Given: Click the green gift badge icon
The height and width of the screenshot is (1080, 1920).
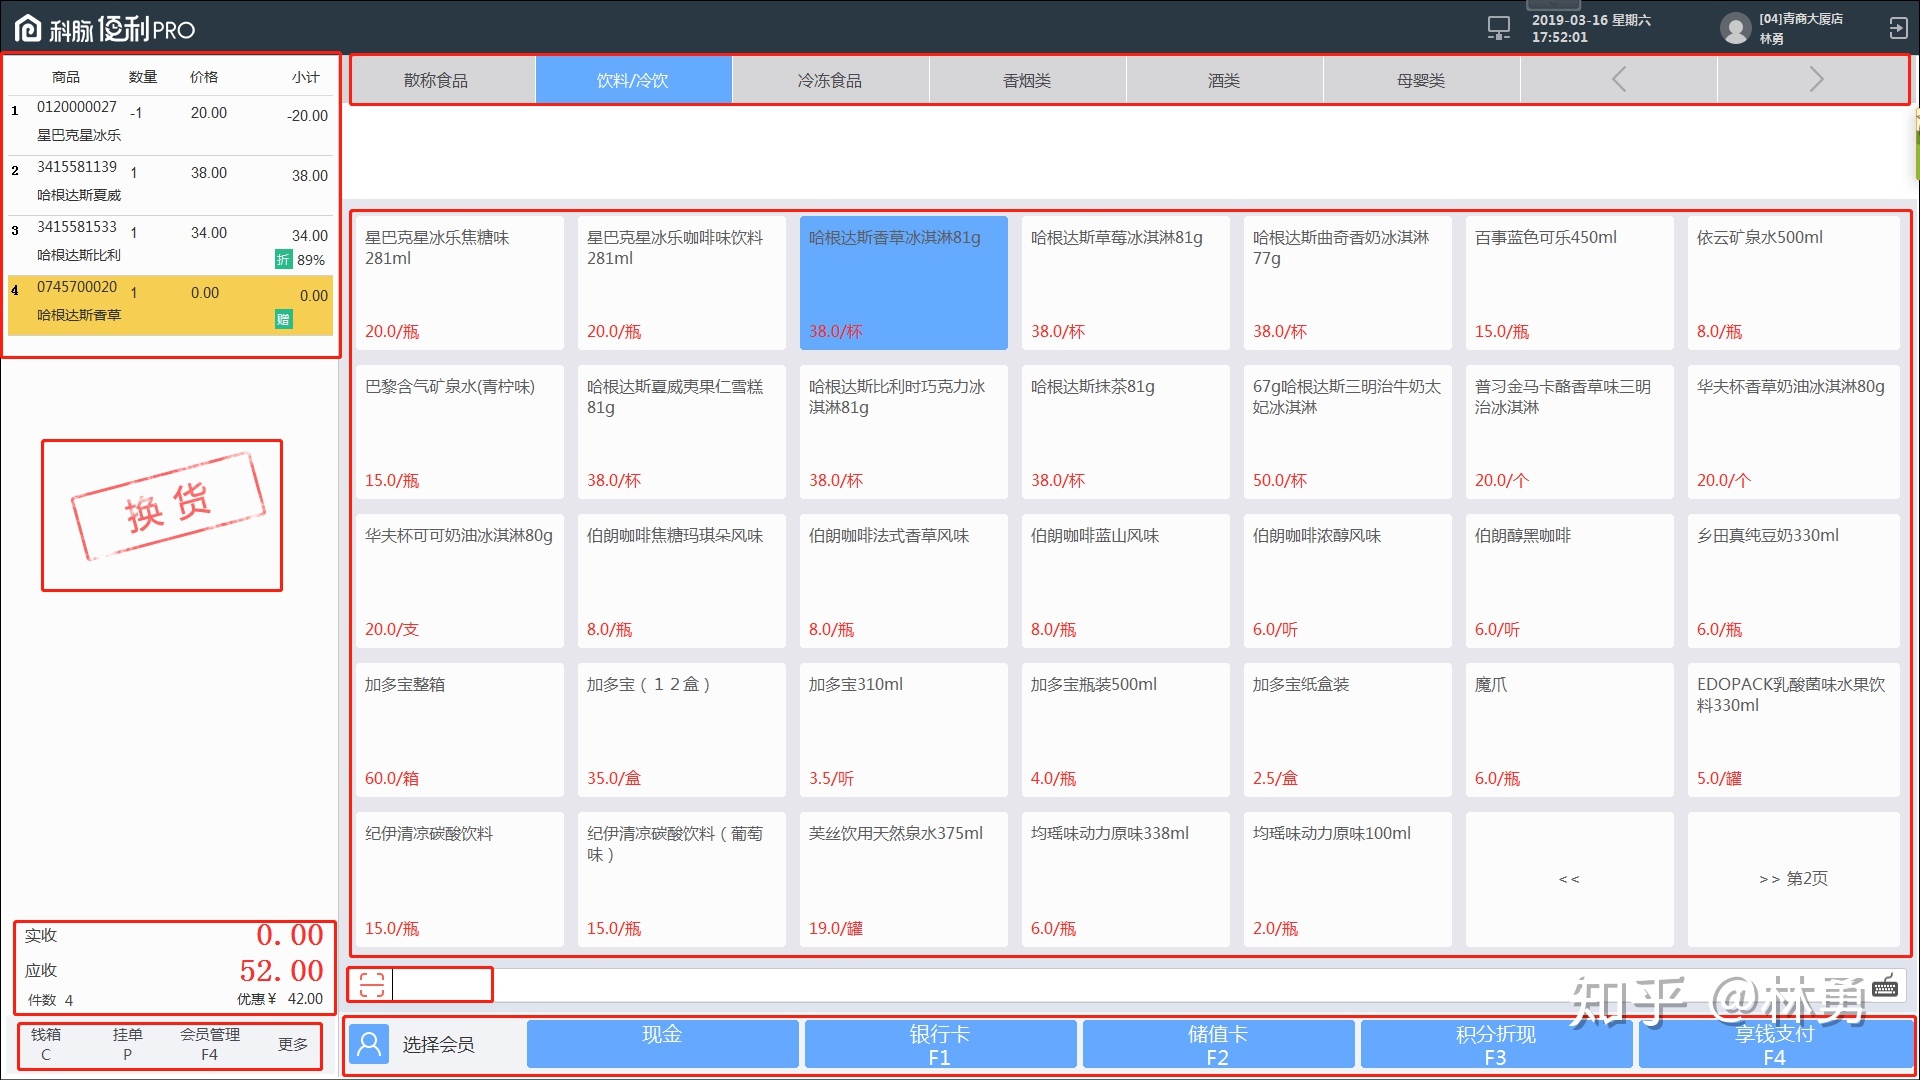Looking at the screenshot, I should (x=283, y=319).
